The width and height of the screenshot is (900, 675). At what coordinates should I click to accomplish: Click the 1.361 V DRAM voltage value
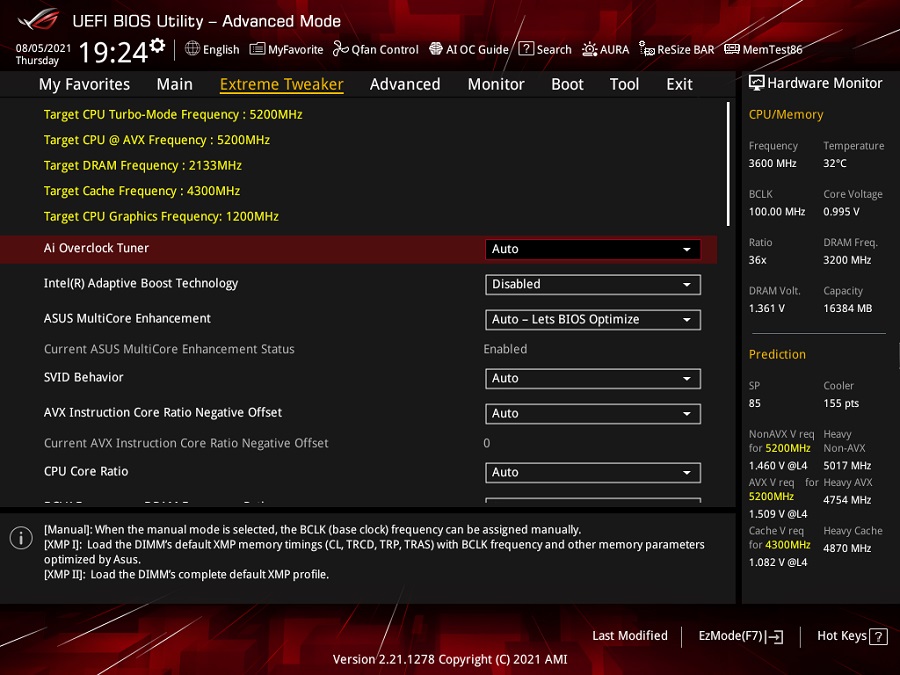point(767,309)
